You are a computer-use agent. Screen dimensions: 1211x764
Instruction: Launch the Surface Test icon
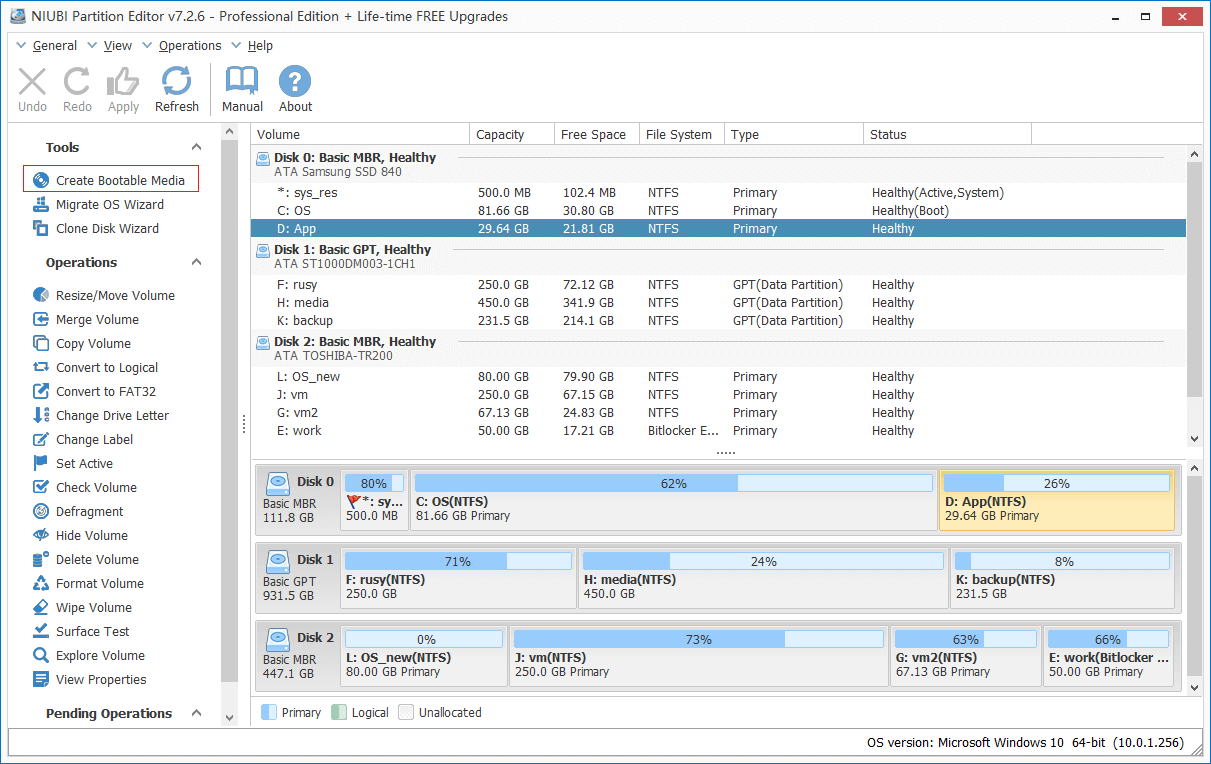pyautogui.click(x=41, y=631)
